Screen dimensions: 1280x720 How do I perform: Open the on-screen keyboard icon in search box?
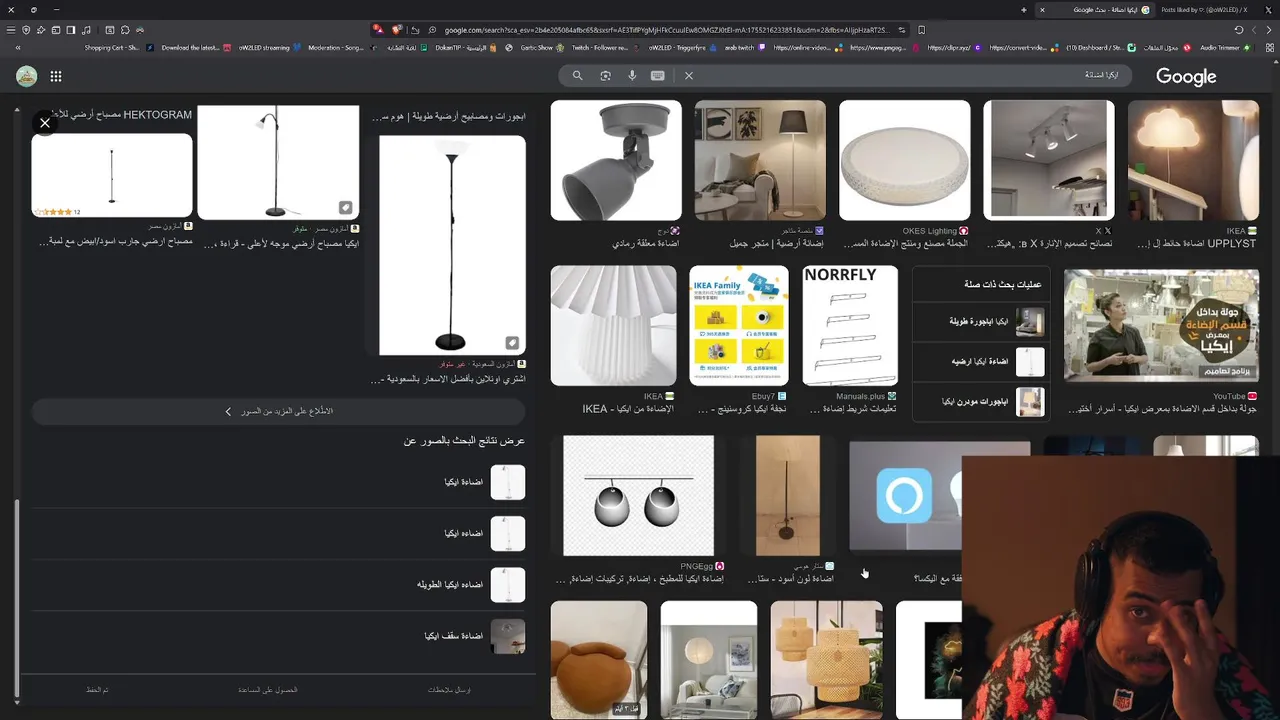(657, 75)
